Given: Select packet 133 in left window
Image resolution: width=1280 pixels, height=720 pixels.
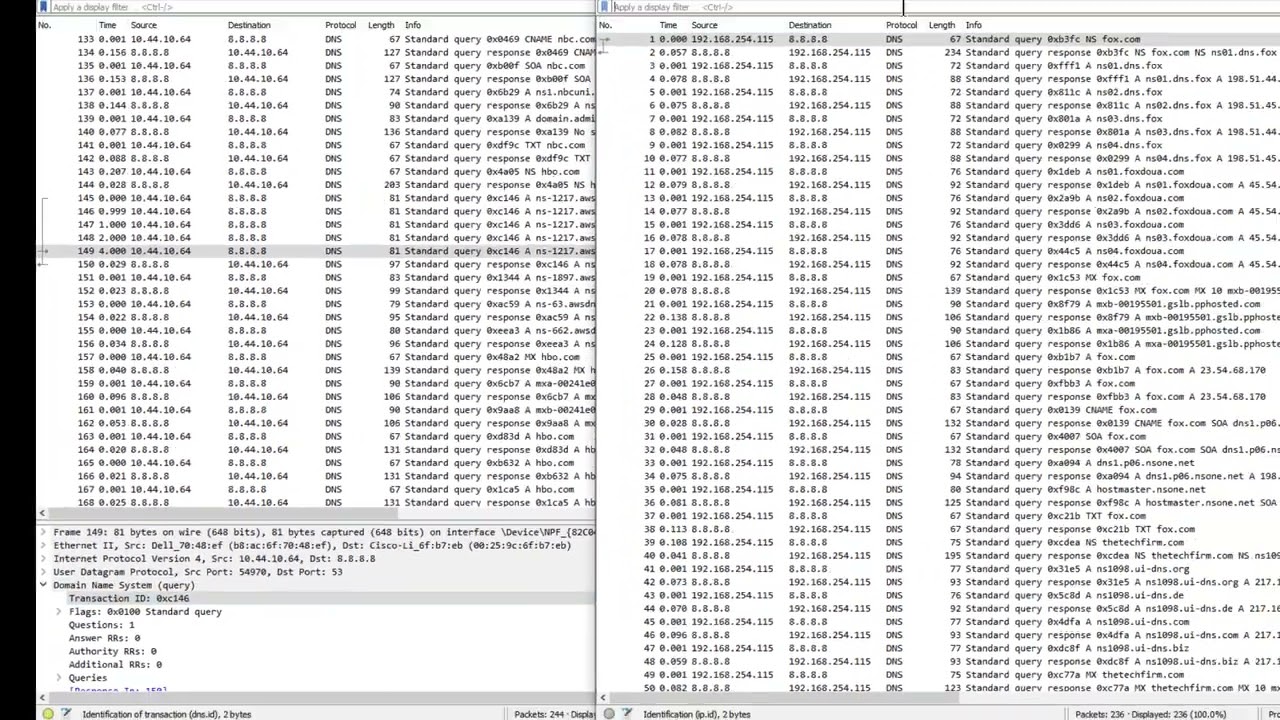Looking at the screenshot, I should pos(316,39).
